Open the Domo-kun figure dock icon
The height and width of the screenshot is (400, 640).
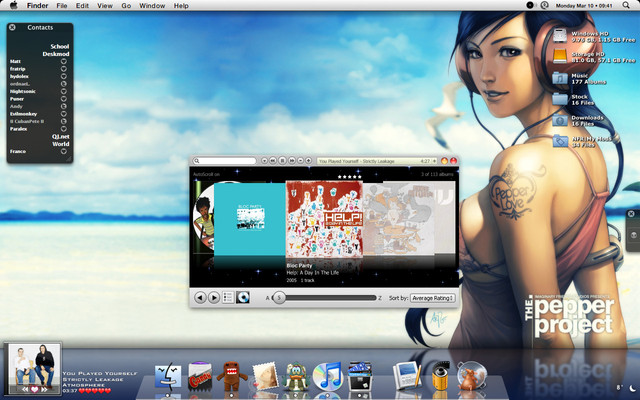click(232, 376)
